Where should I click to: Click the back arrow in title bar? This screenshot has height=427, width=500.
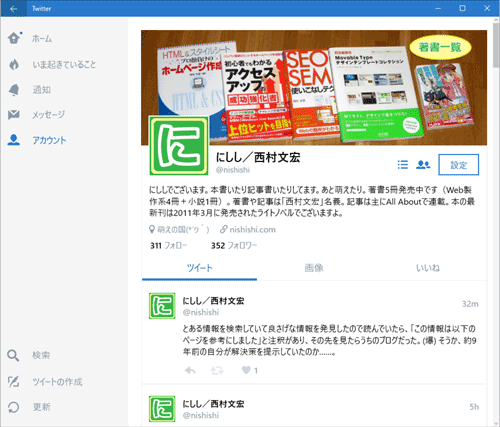pos(13,9)
